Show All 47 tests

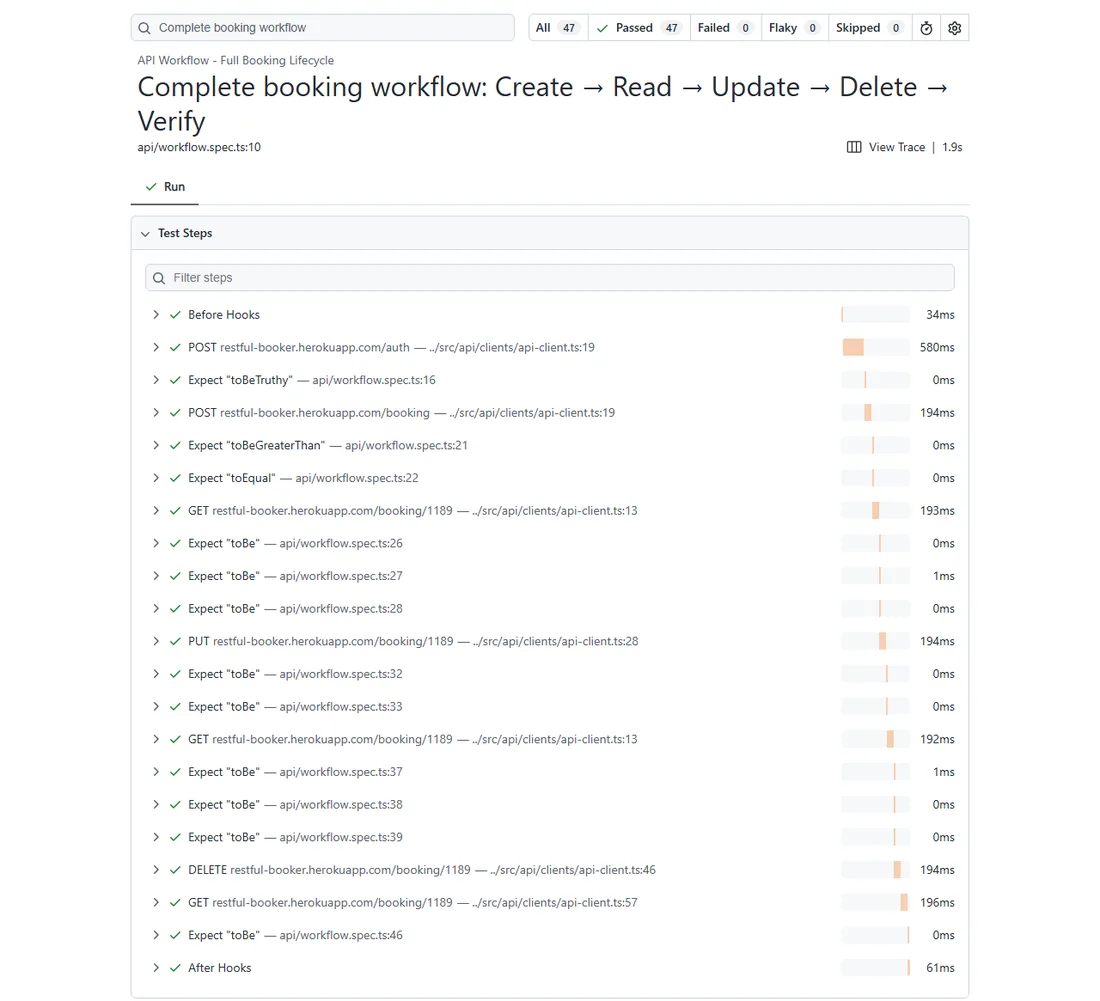558,28
